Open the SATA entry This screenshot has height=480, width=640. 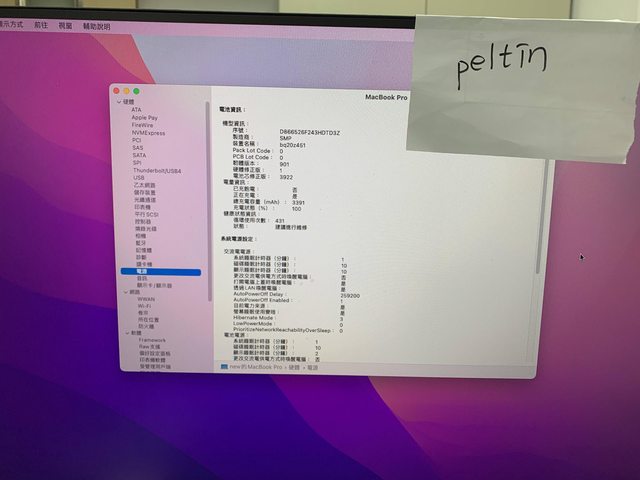(139, 156)
